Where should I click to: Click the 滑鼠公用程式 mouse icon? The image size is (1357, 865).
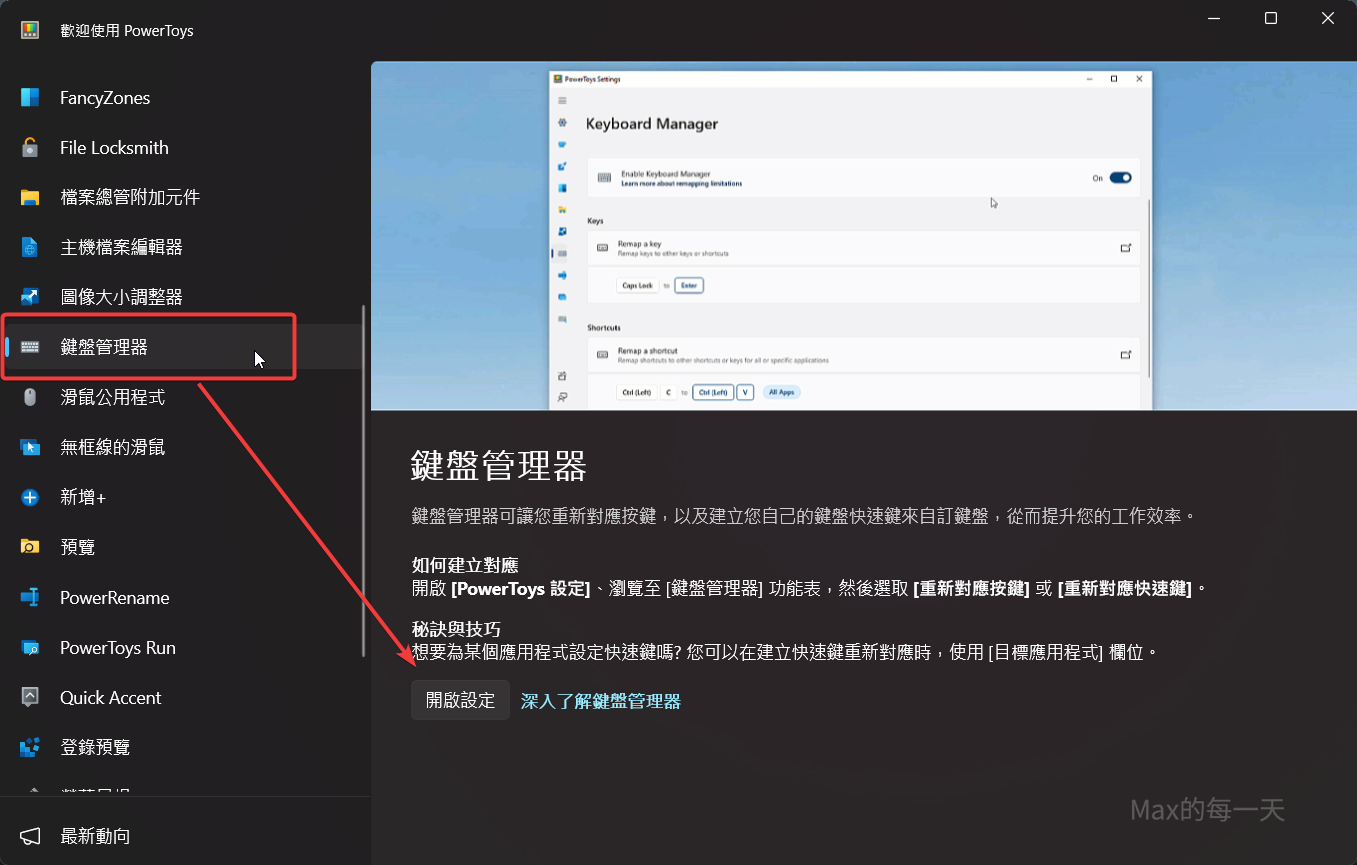click(x=30, y=397)
